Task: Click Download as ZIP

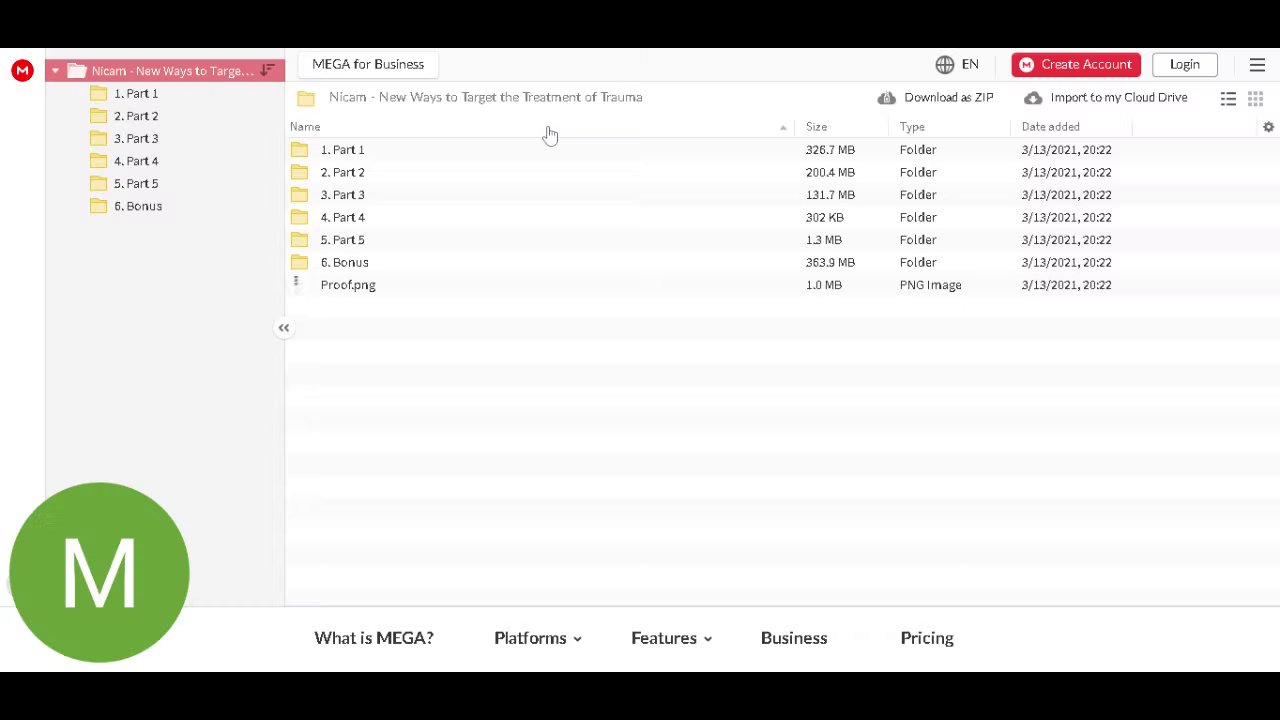Action: (x=949, y=97)
